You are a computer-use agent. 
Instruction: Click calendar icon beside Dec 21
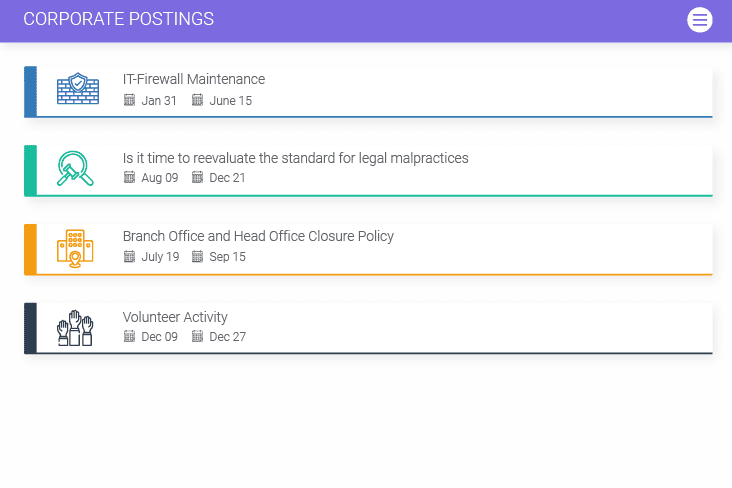click(x=197, y=177)
